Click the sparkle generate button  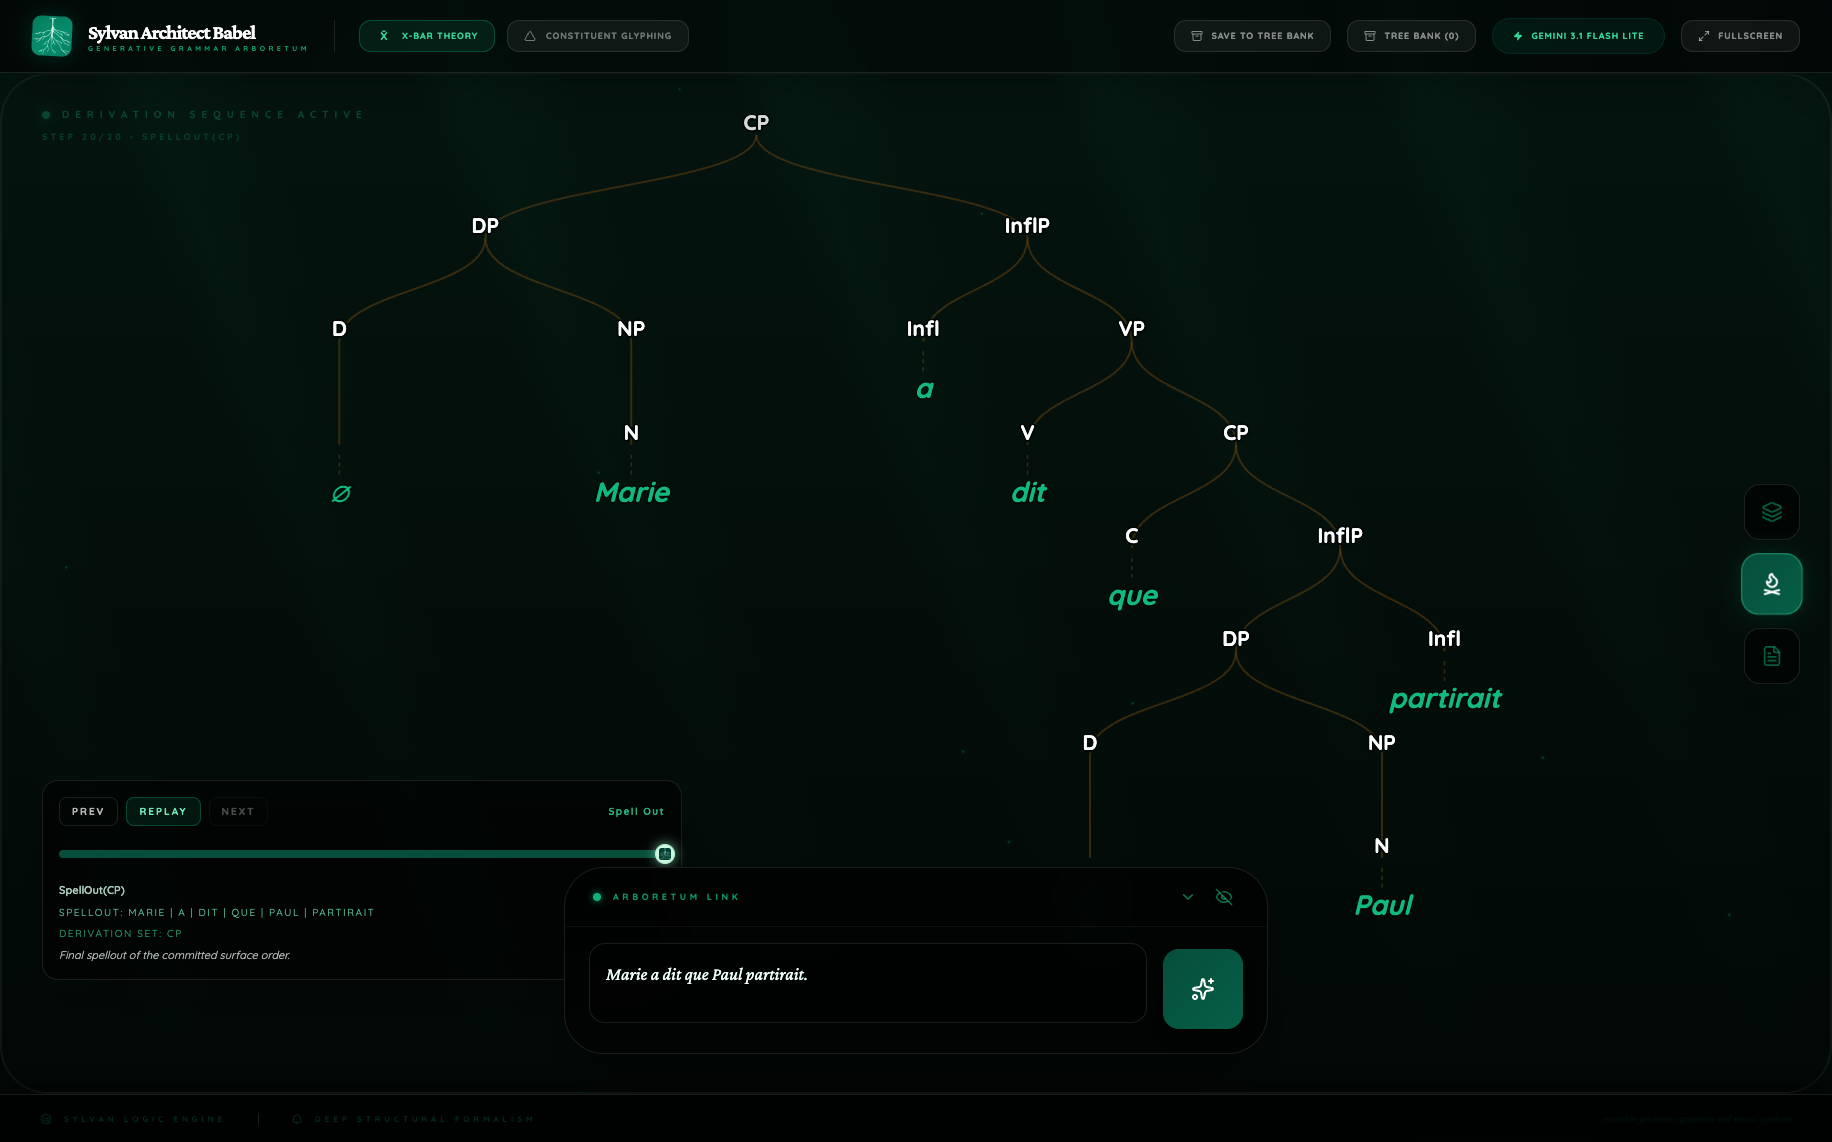[1202, 989]
